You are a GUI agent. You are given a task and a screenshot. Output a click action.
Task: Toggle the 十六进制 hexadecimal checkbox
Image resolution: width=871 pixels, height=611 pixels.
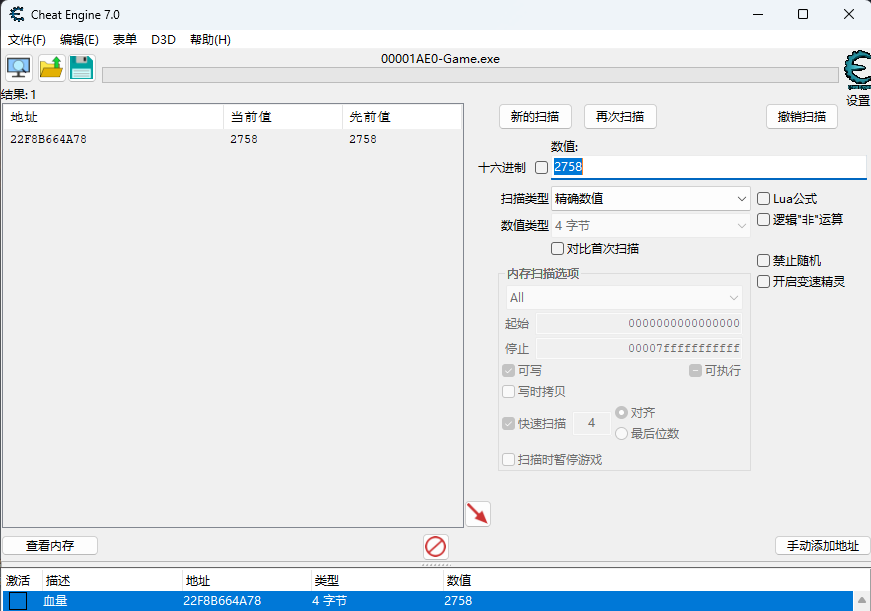pyautogui.click(x=541, y=167)
